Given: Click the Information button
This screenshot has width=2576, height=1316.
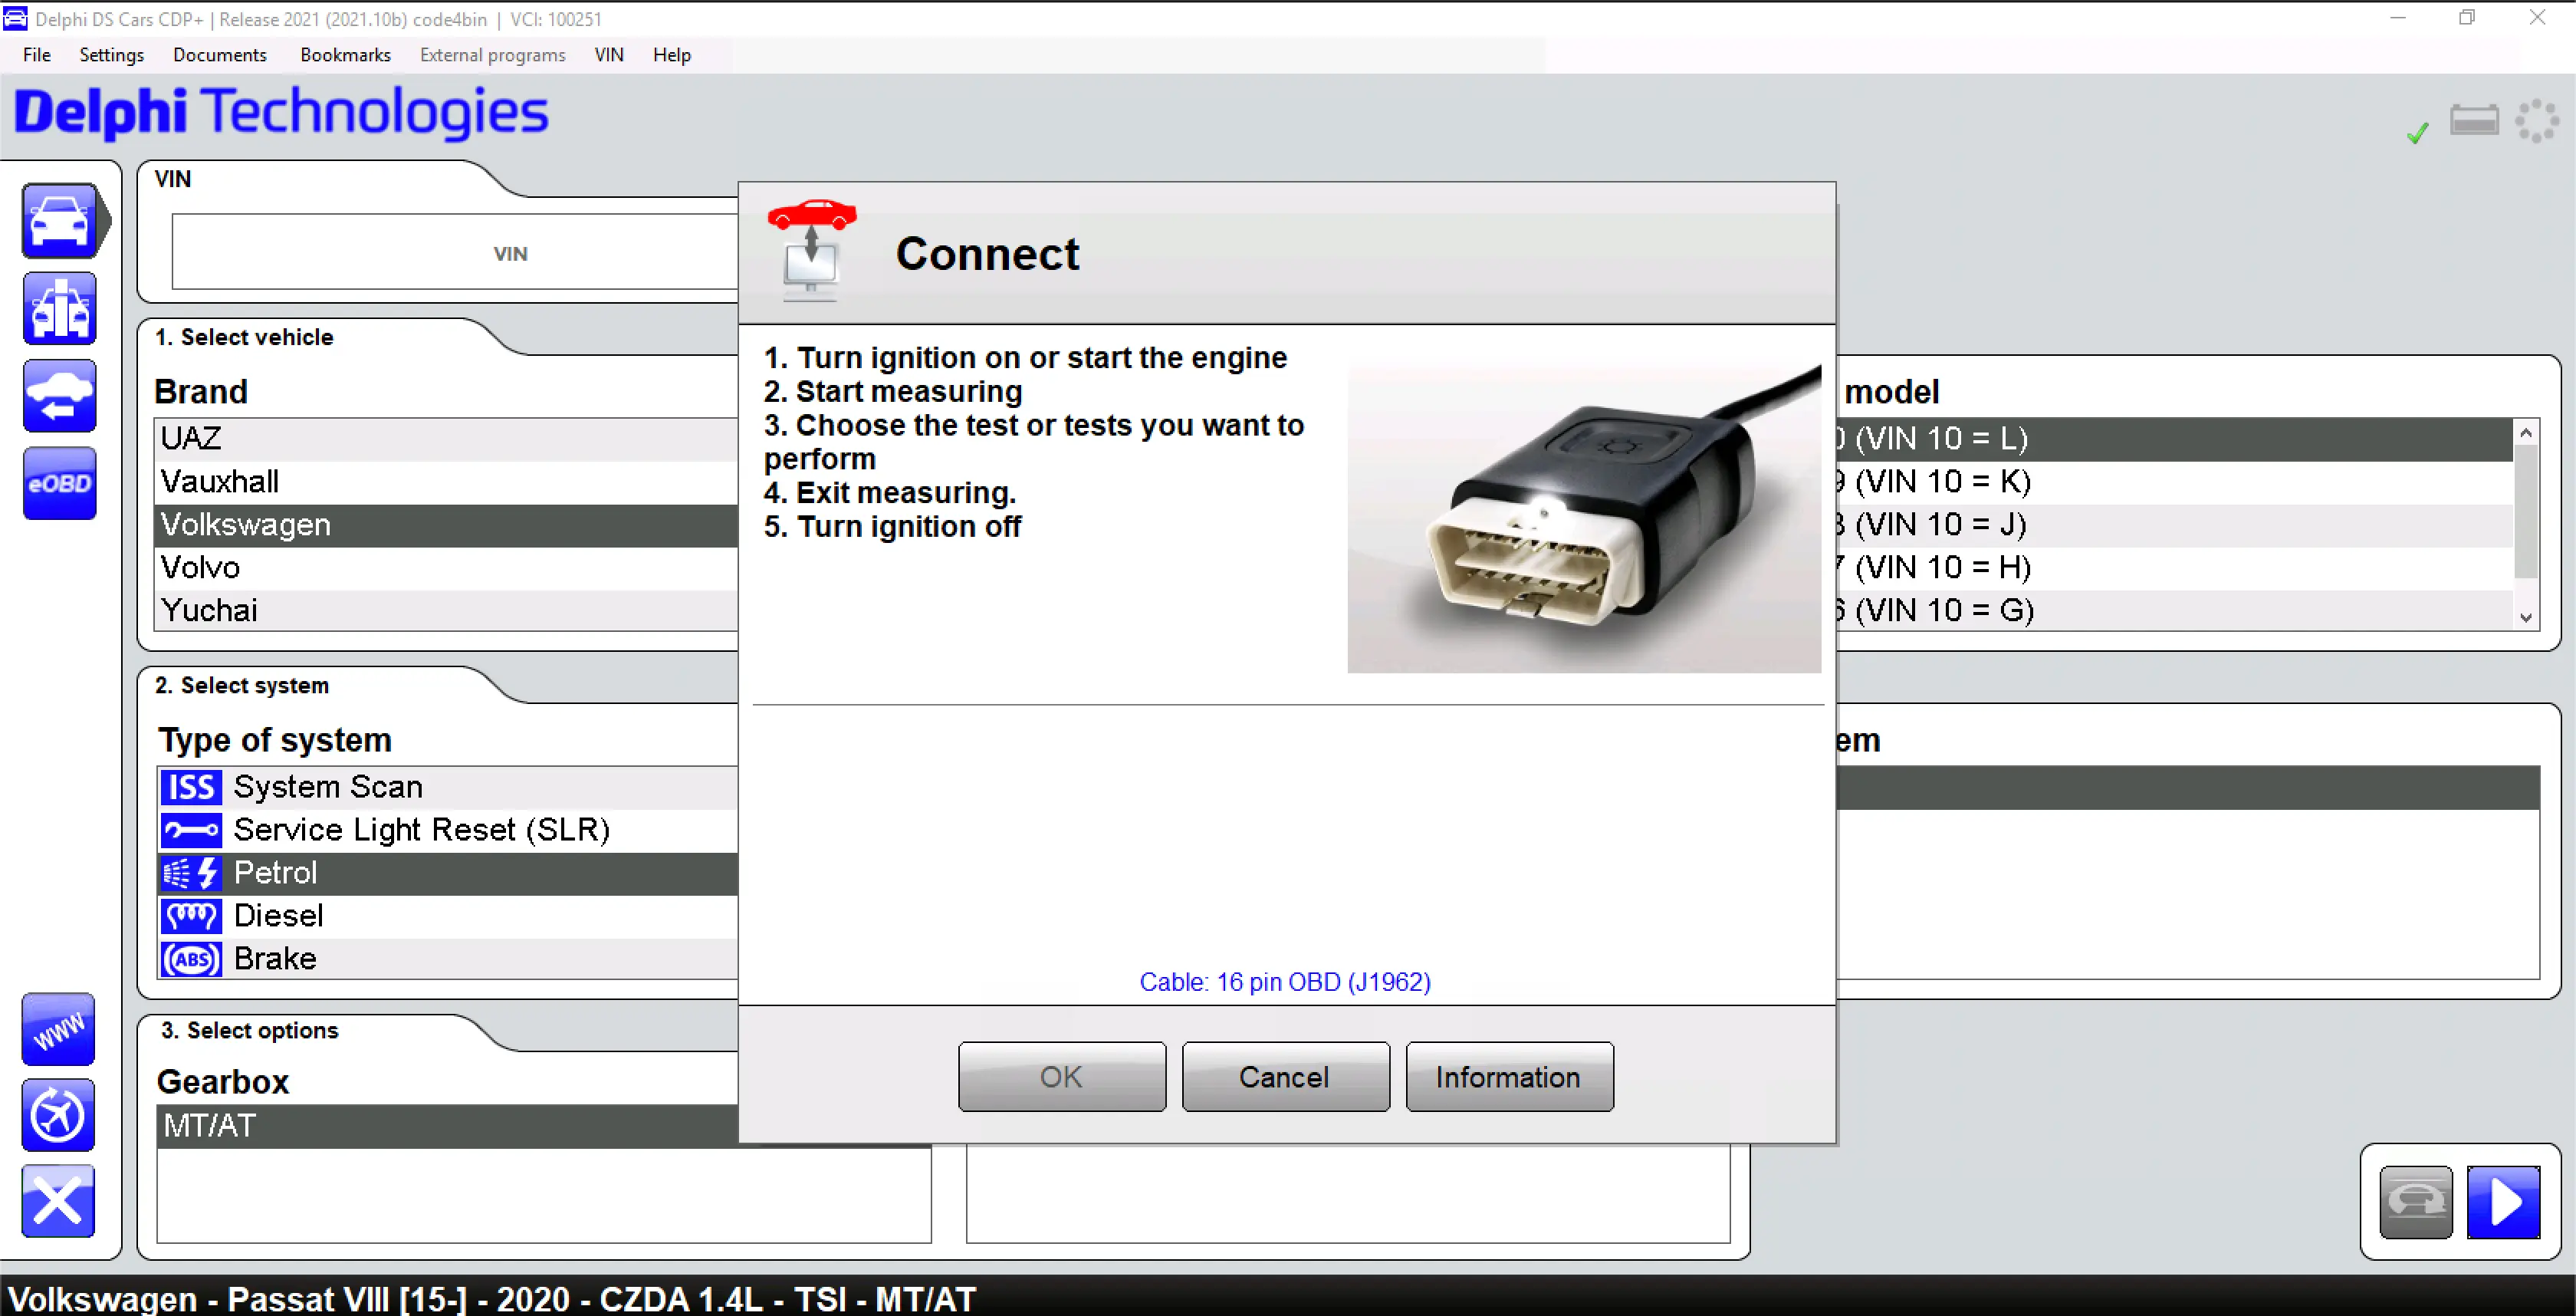Looking at the screenshot, I should (x=1508, y=1077).
